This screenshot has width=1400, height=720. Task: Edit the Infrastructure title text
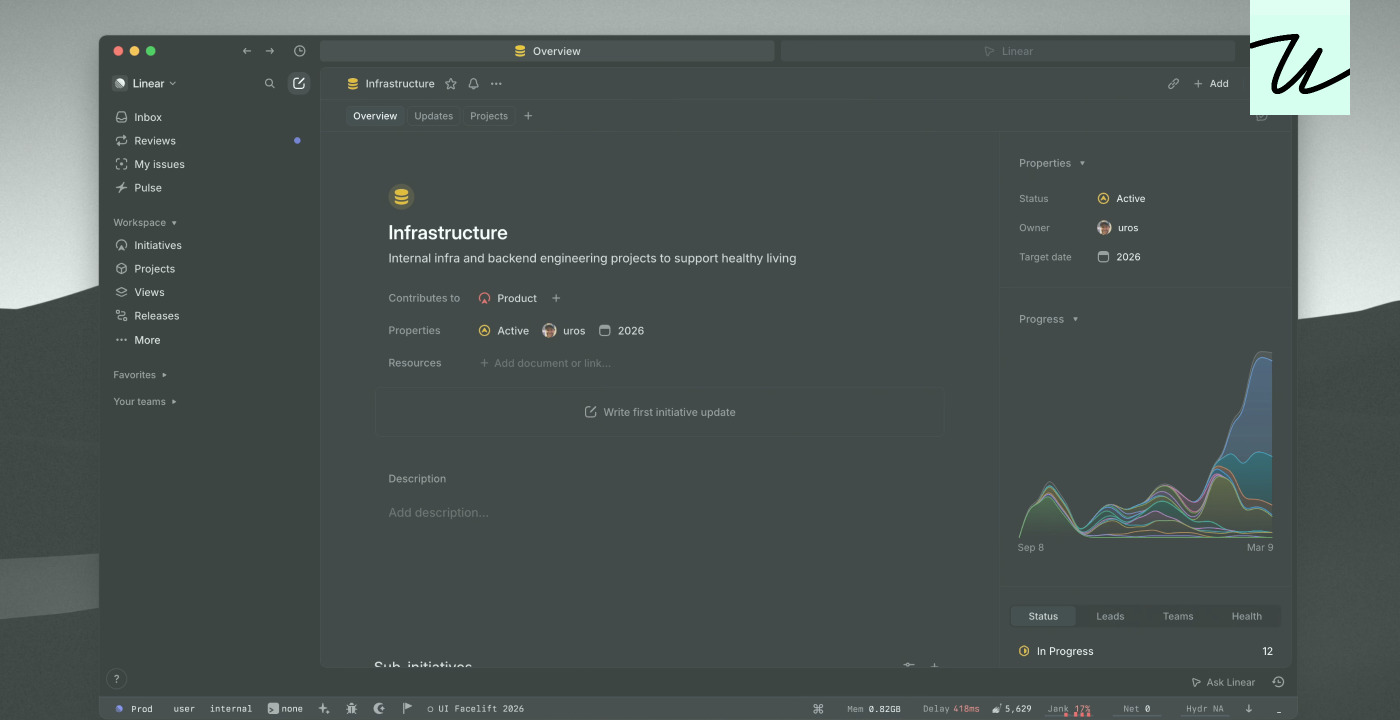[x=448, y=233]
